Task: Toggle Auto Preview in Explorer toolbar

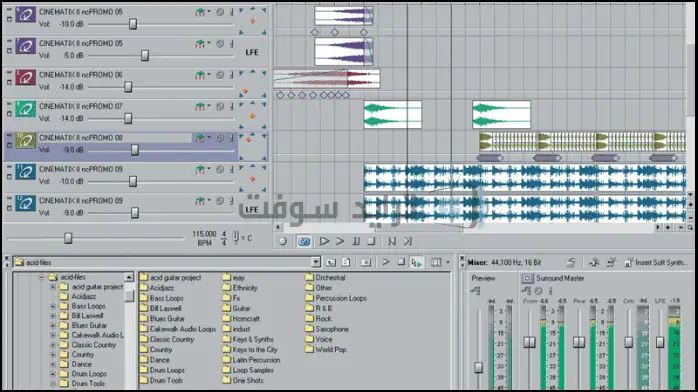Action: (416, 263)
